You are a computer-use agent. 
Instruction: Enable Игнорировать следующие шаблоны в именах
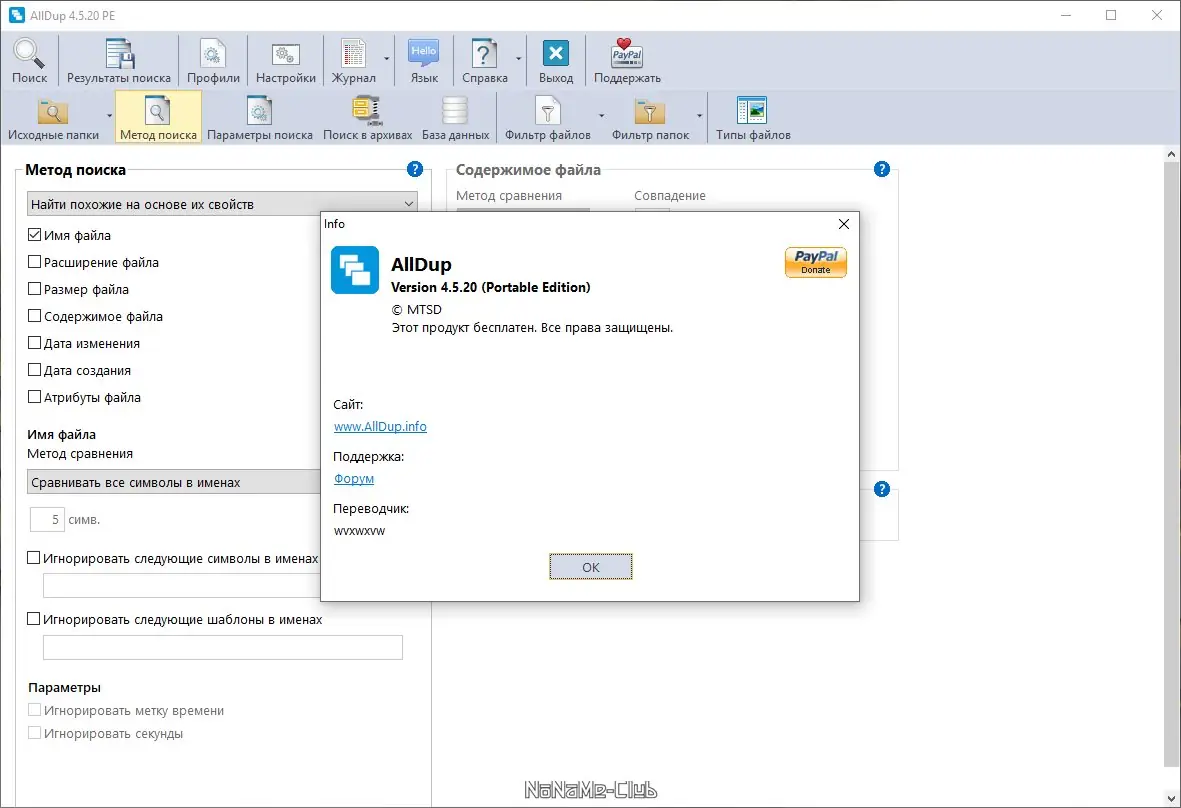(33, 619)
